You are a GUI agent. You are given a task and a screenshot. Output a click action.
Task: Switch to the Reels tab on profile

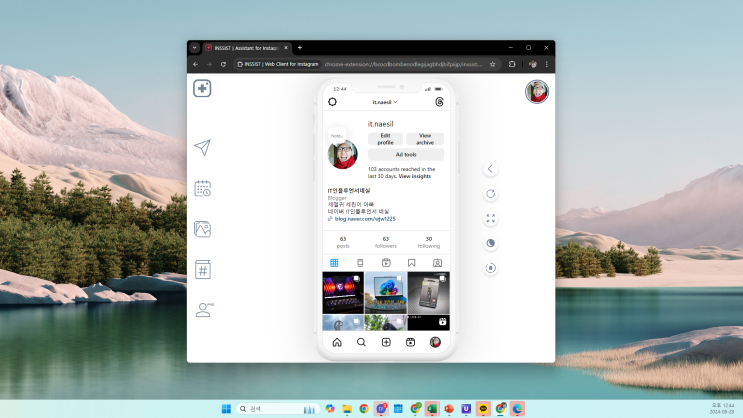(385, 262)
